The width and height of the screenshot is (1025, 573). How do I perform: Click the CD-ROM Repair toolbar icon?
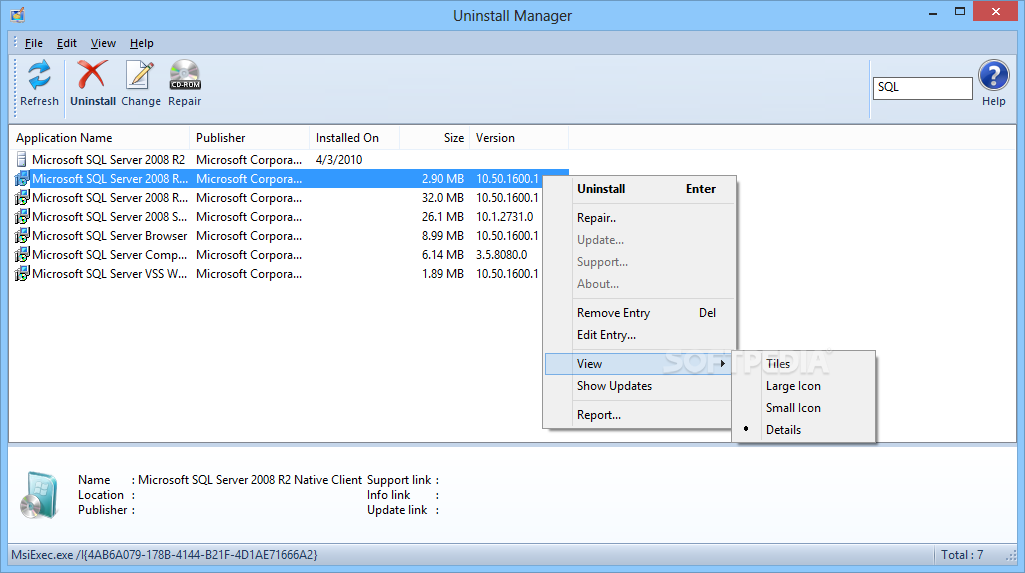185,74
